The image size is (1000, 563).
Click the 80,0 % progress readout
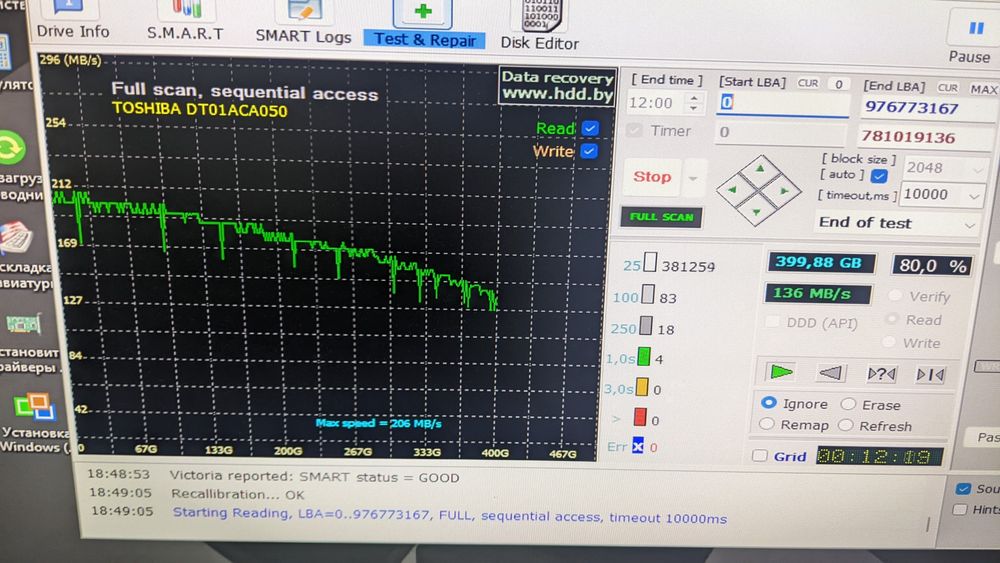932,265
